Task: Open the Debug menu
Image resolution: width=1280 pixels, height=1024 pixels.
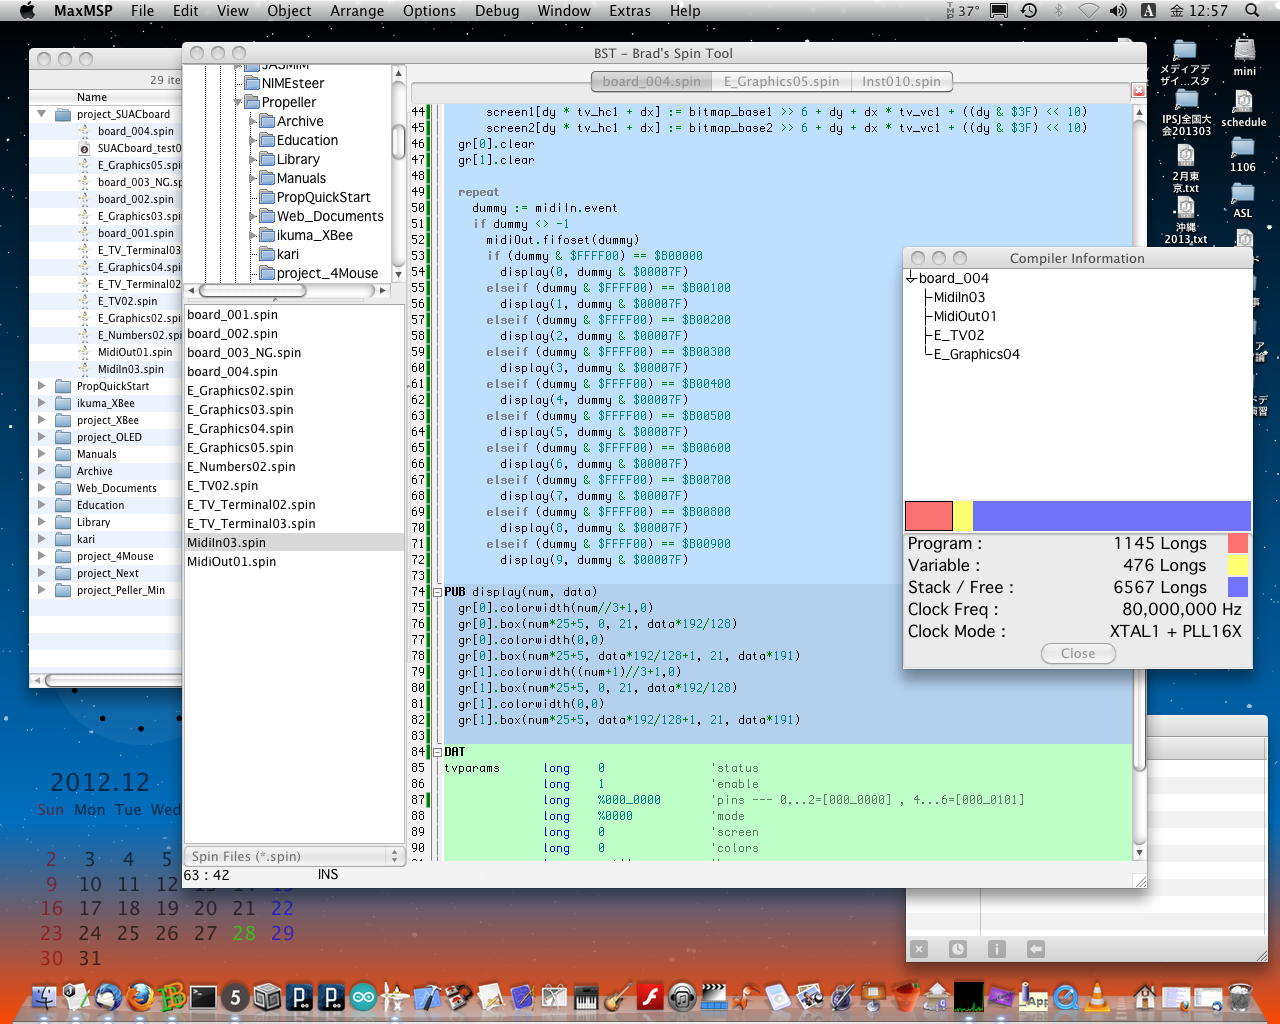Action: [496, 11]
